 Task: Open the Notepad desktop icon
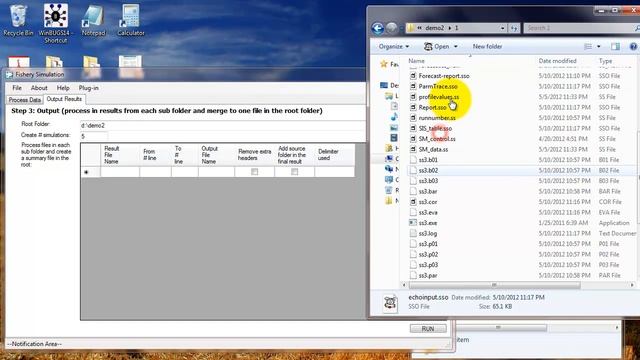[93, 20]
